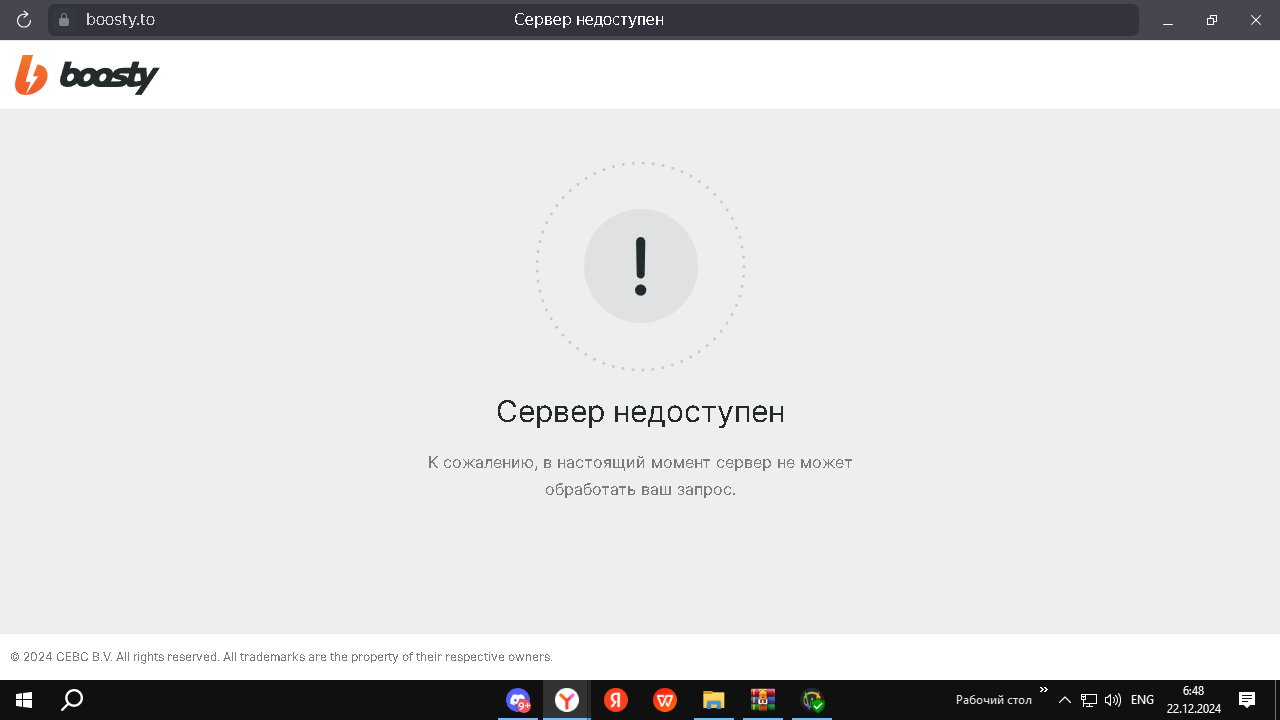Click the padlock site security icon
This screenshot has height=720, width=1280.
point(64,20)
